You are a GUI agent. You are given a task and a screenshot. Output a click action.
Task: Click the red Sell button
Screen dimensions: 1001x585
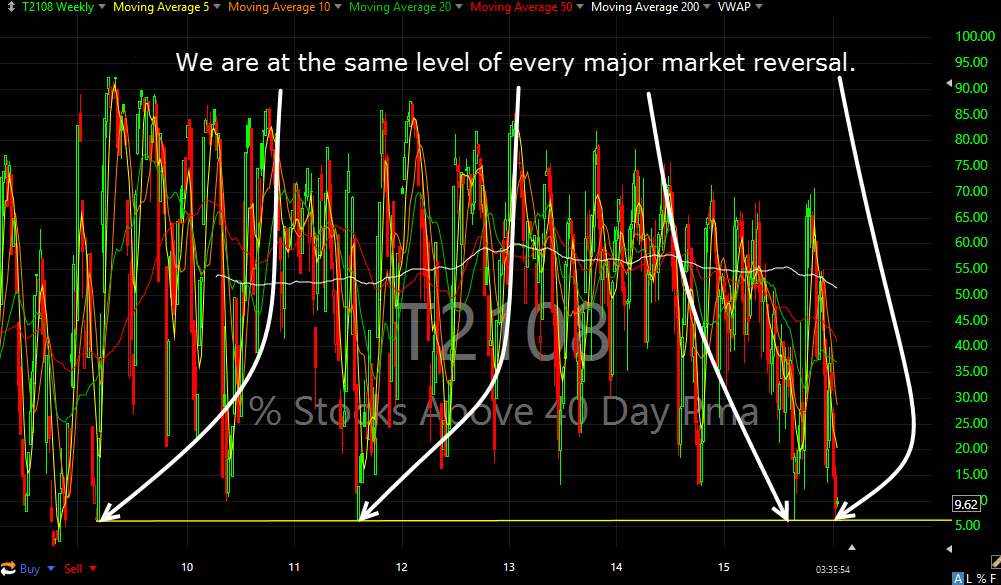pos(73,569)
